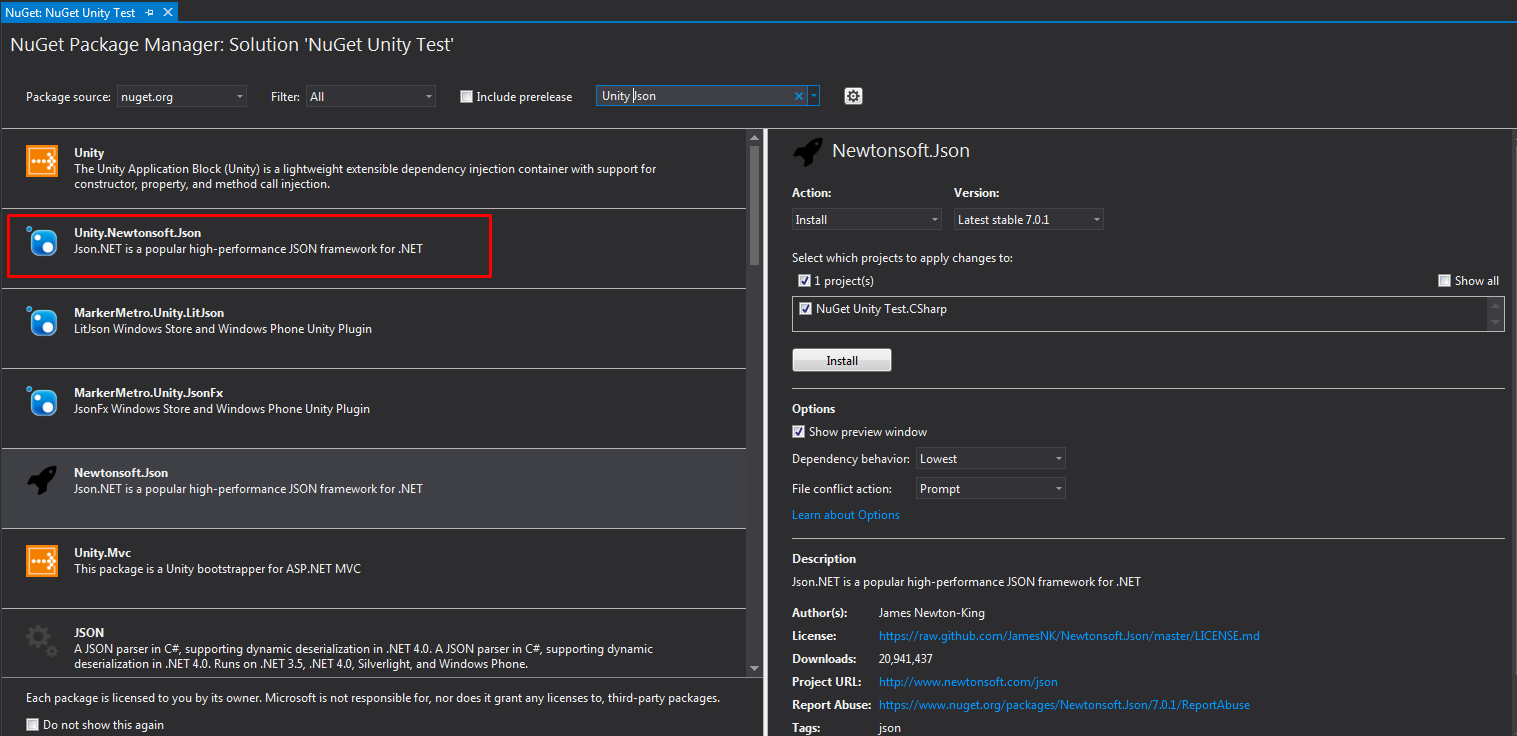
Task: Select the MarkerMetro.Unity.LitJson package title
Action: (149, 313)
